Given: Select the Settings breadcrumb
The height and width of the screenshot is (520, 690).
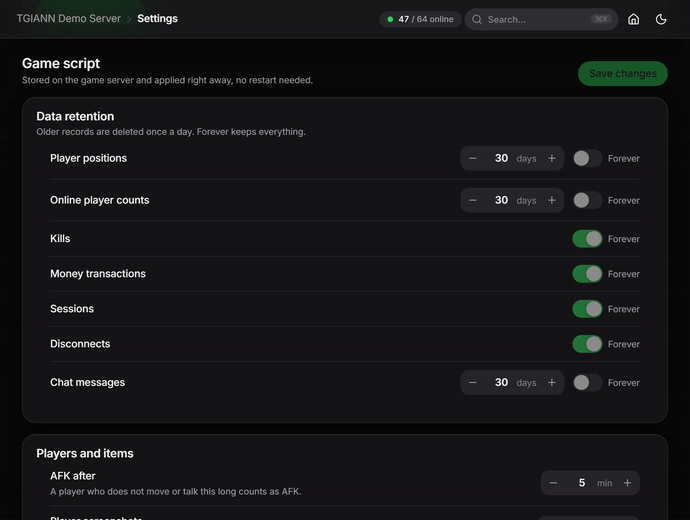Looking at the screenshot, I should point(158,18).
